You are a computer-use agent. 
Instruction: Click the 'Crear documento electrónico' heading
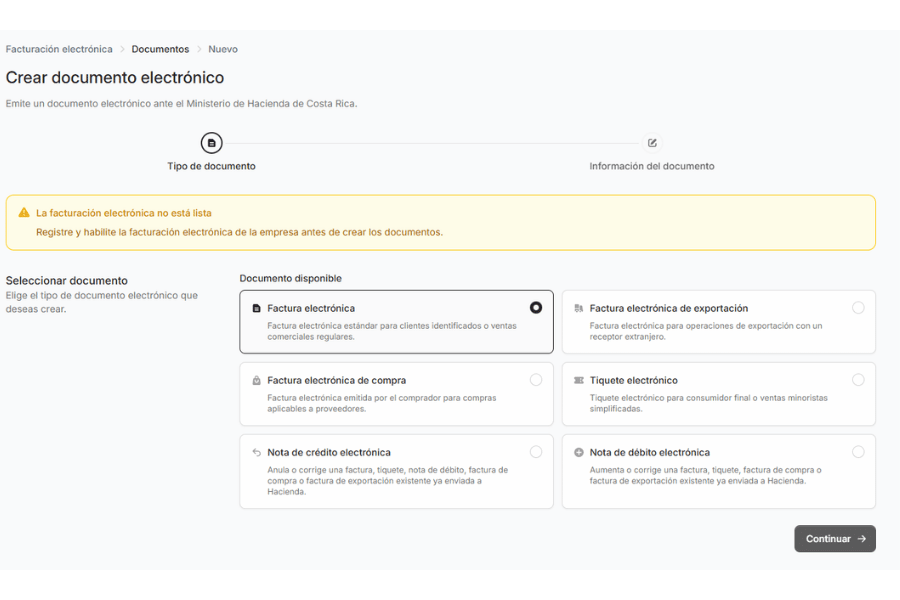(115, 78)
